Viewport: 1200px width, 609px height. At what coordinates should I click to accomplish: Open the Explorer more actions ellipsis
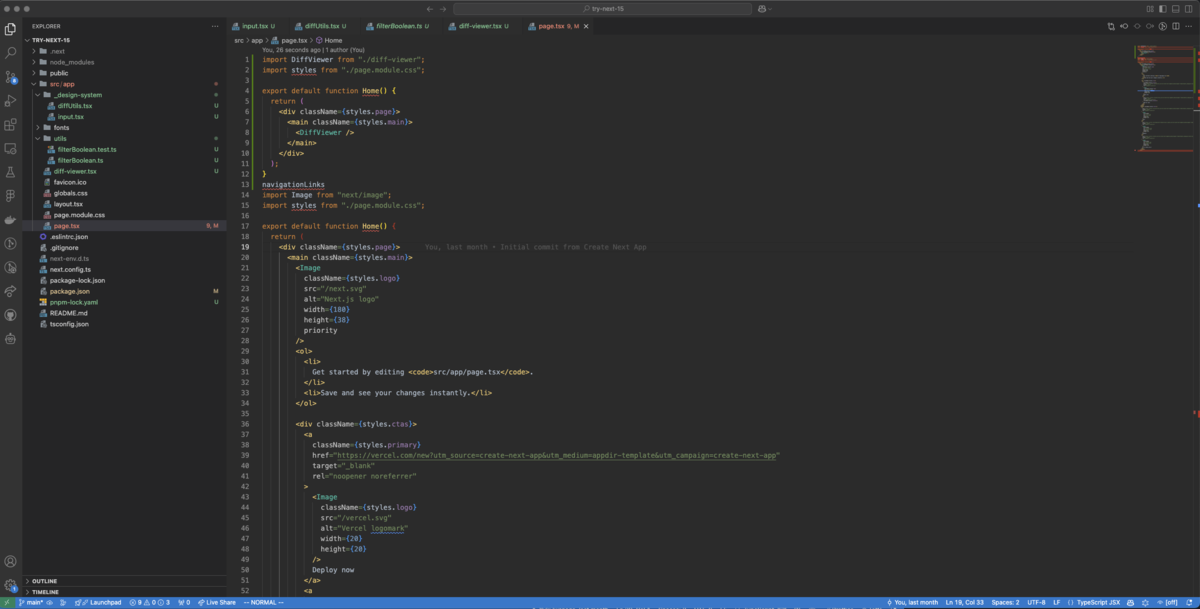coord(216,25)
